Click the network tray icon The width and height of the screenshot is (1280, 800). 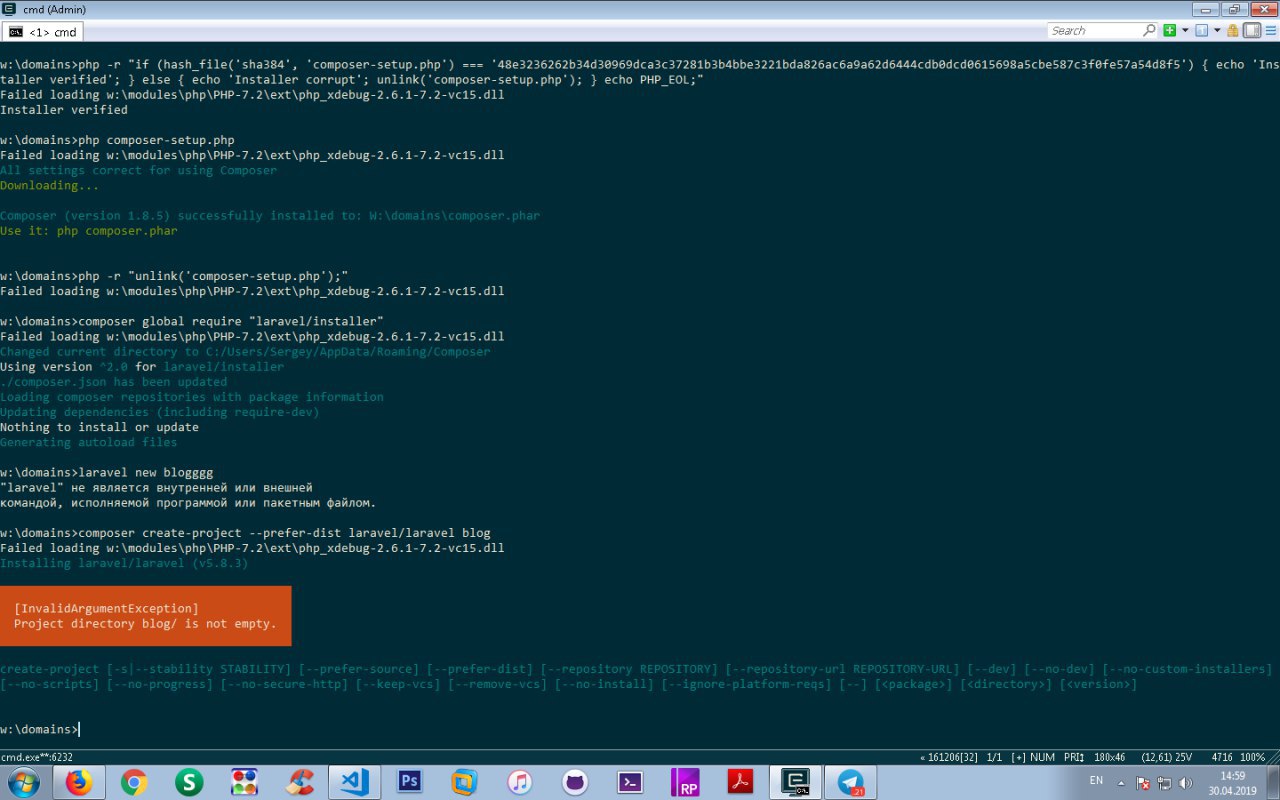tap(1165, 783)
